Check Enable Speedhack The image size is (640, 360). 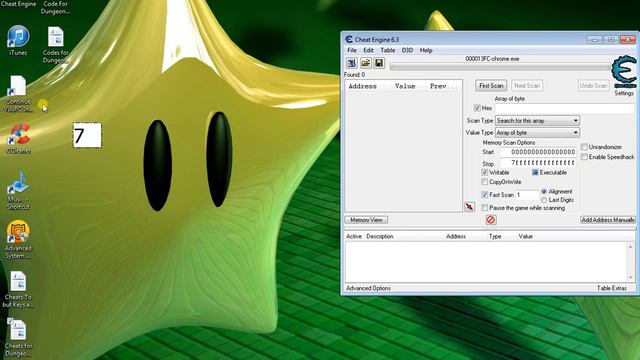584,157
